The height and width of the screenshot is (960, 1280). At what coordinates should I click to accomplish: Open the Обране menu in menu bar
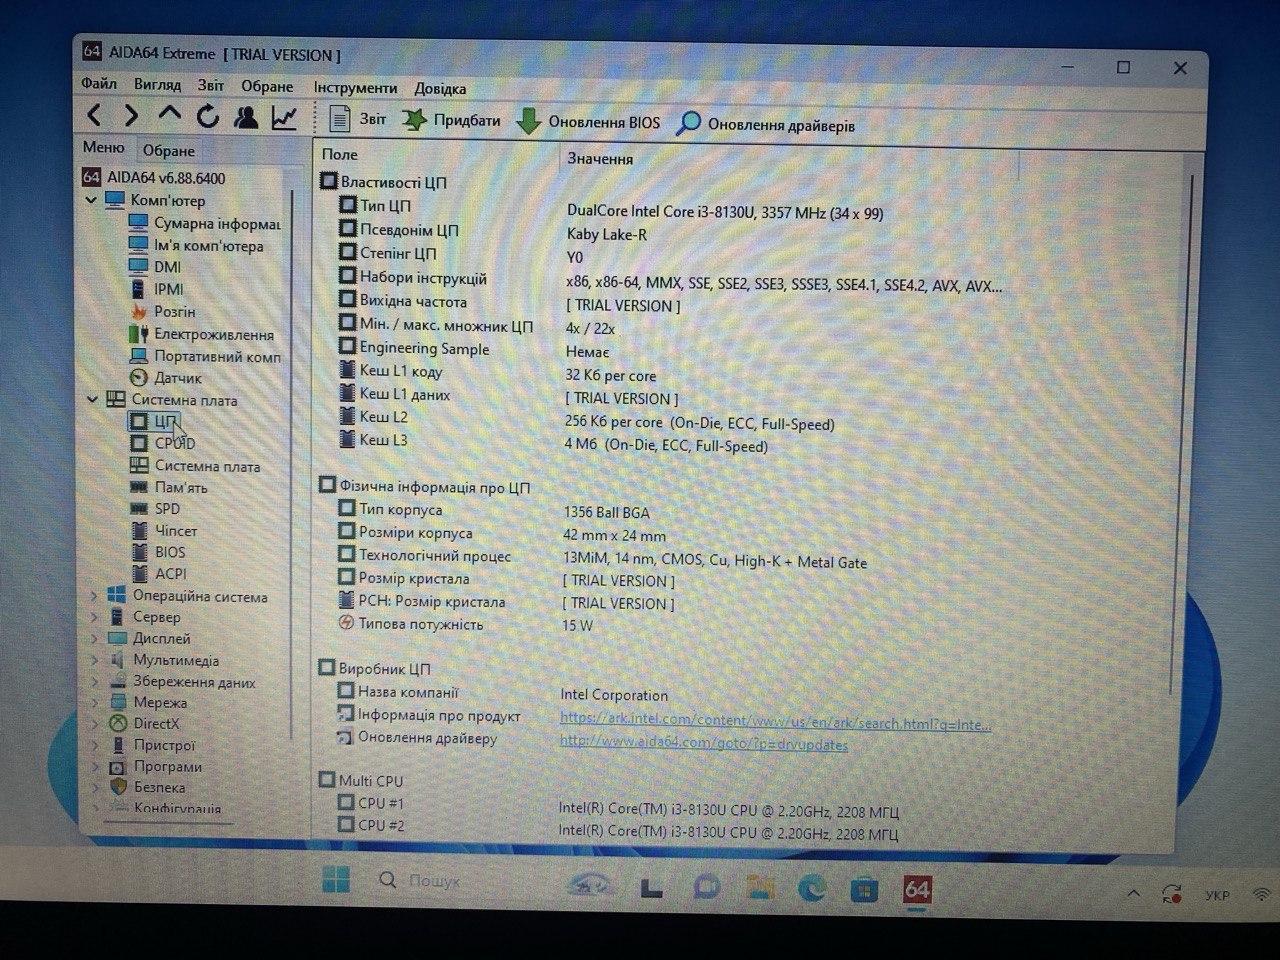[x=267, y=87]
